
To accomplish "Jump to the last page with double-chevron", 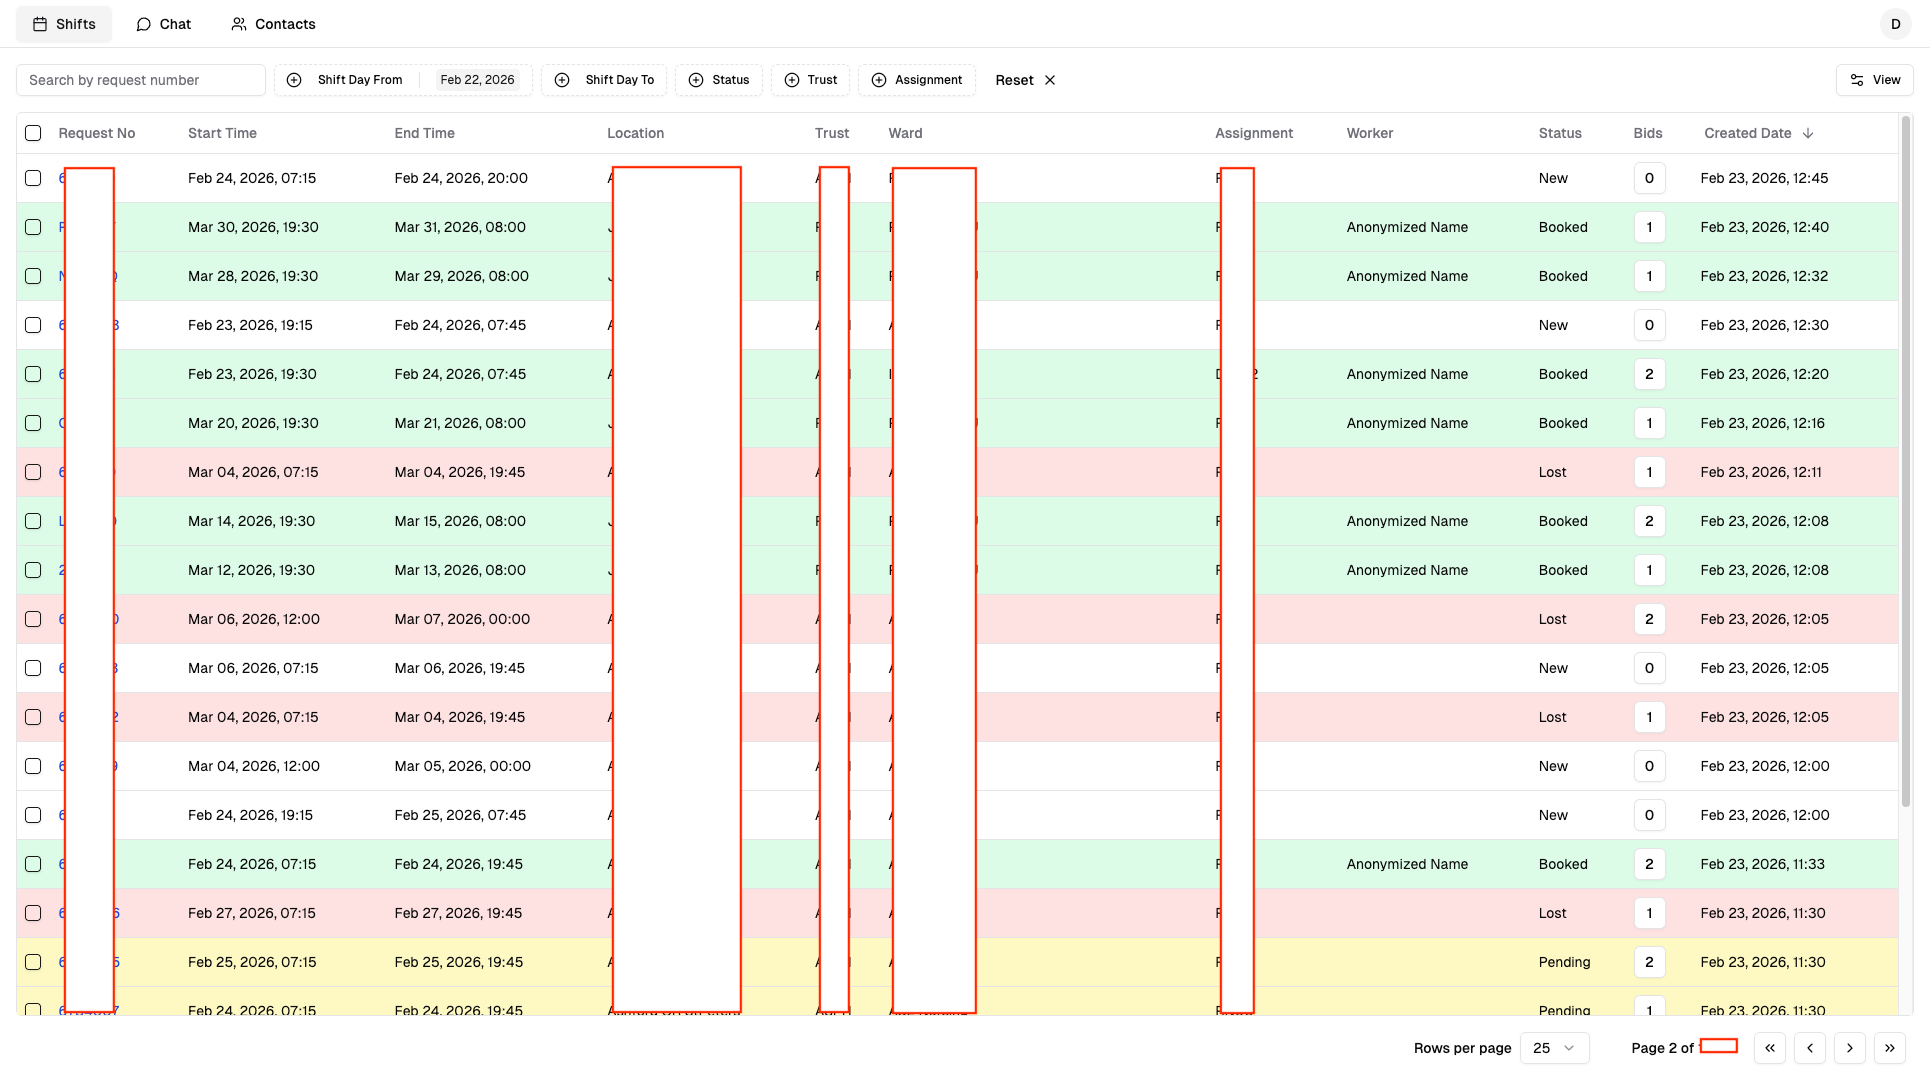I will point(1890,1048).
